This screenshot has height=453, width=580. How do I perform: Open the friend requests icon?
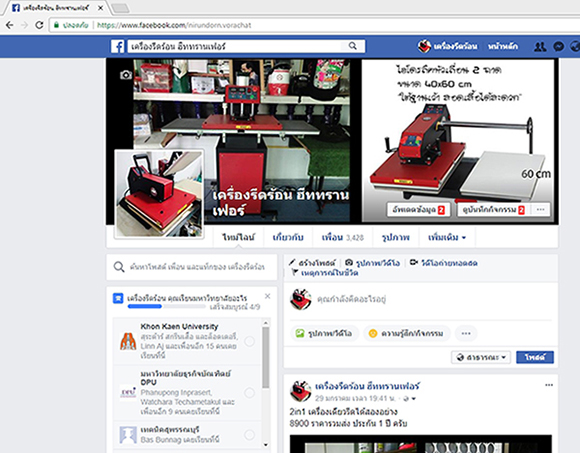540,47
